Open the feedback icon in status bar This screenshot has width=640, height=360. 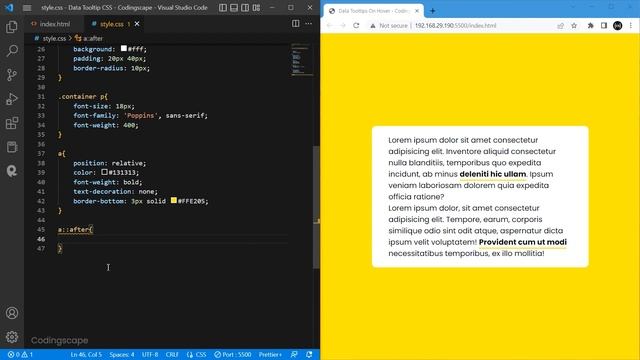[x=294, y=354]
